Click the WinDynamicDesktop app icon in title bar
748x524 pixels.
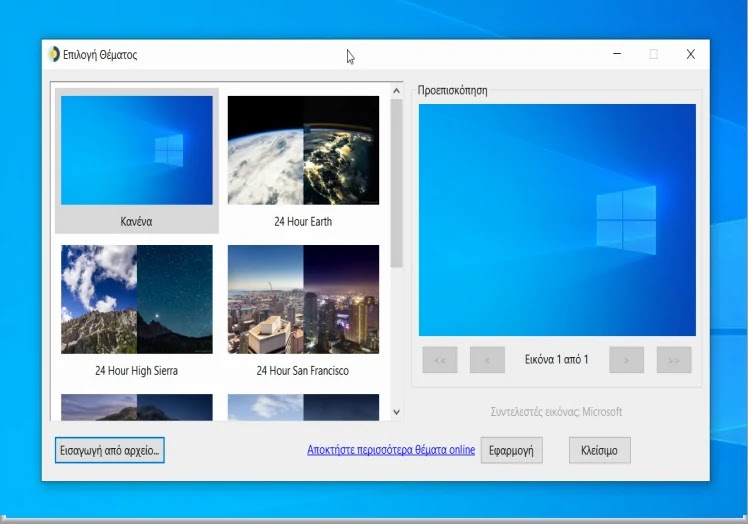click(x=54, y=54)
